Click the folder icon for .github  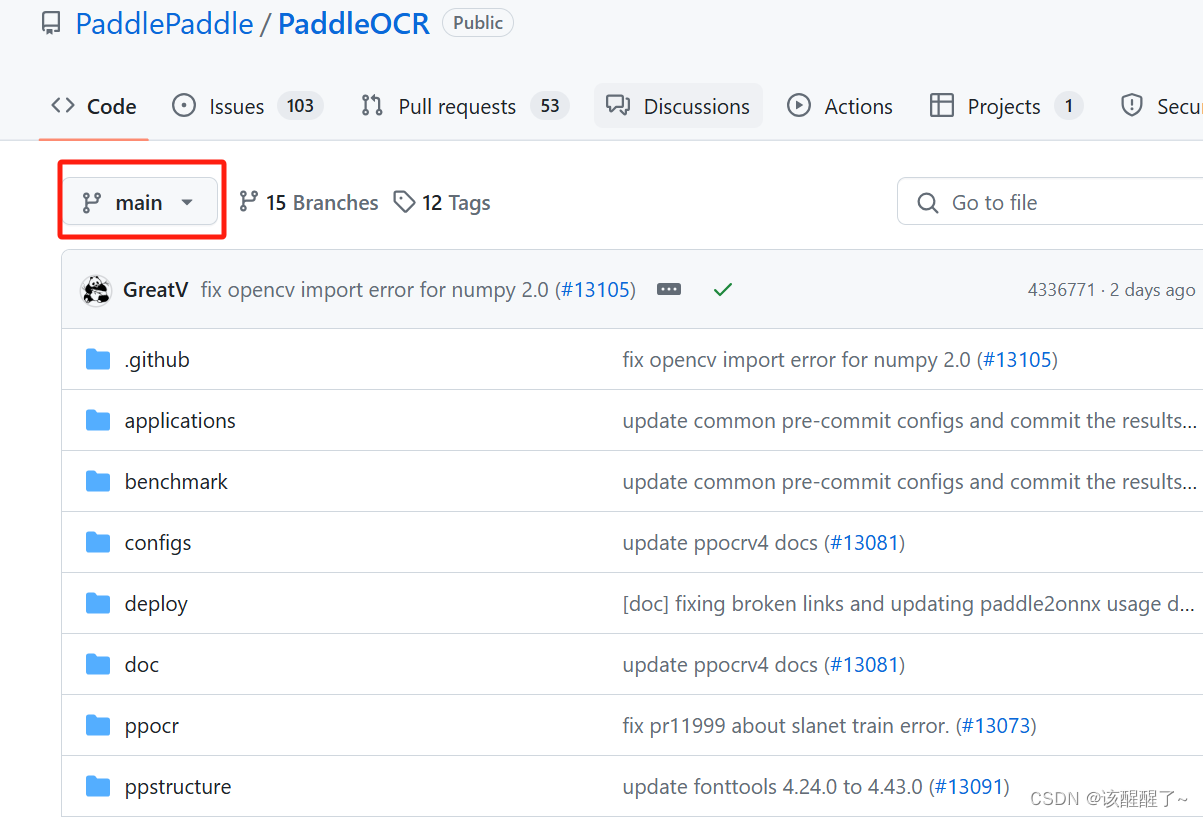(x=98, y=359)
